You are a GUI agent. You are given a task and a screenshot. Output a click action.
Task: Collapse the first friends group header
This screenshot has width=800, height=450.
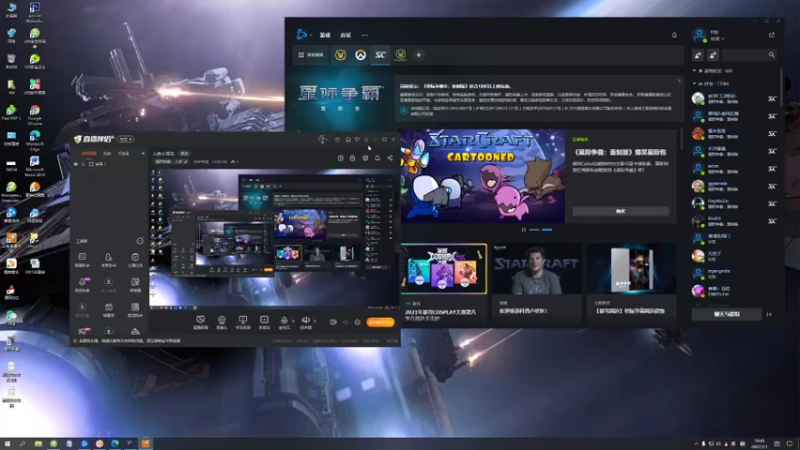[713, 71]
